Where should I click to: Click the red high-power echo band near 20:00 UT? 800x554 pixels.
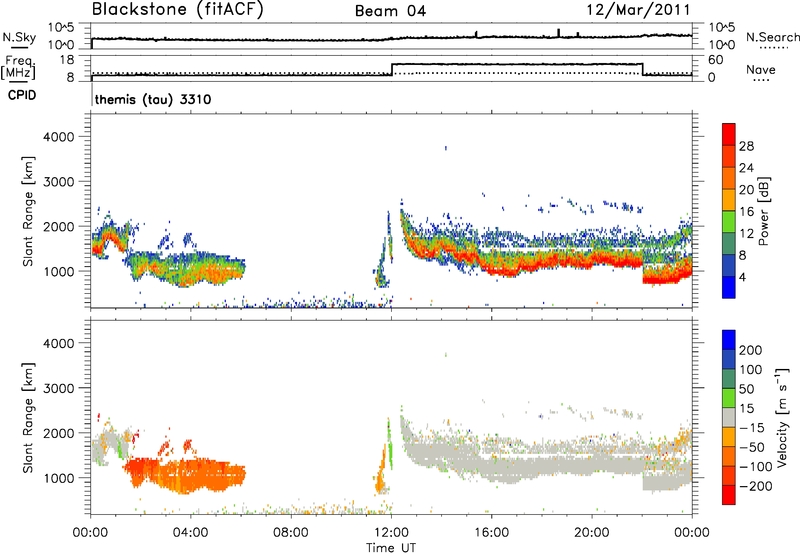592,262
